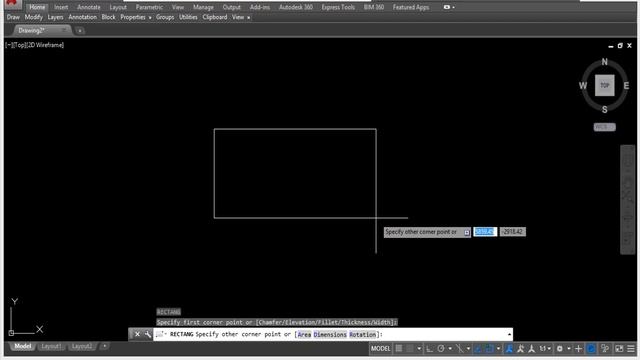The height and width of the screenshot is (360, 640).
Task: Open recent commands icon in command line
Action: click(160, 334)
